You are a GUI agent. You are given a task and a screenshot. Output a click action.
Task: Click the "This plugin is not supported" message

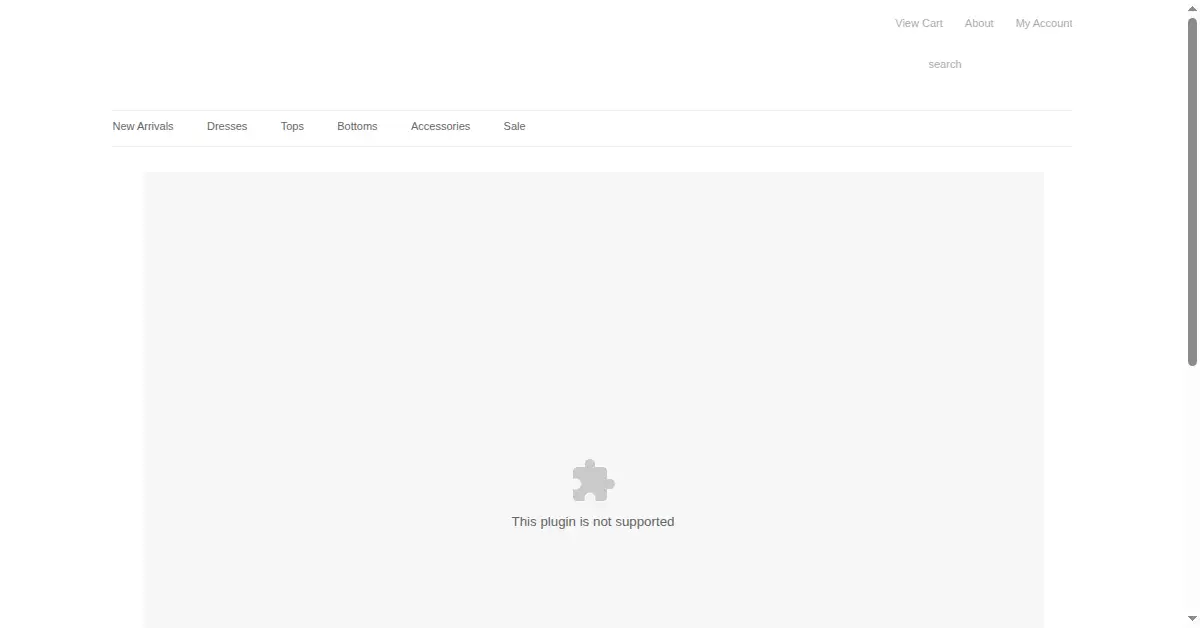pyautogui.click(x=593, y=521)
